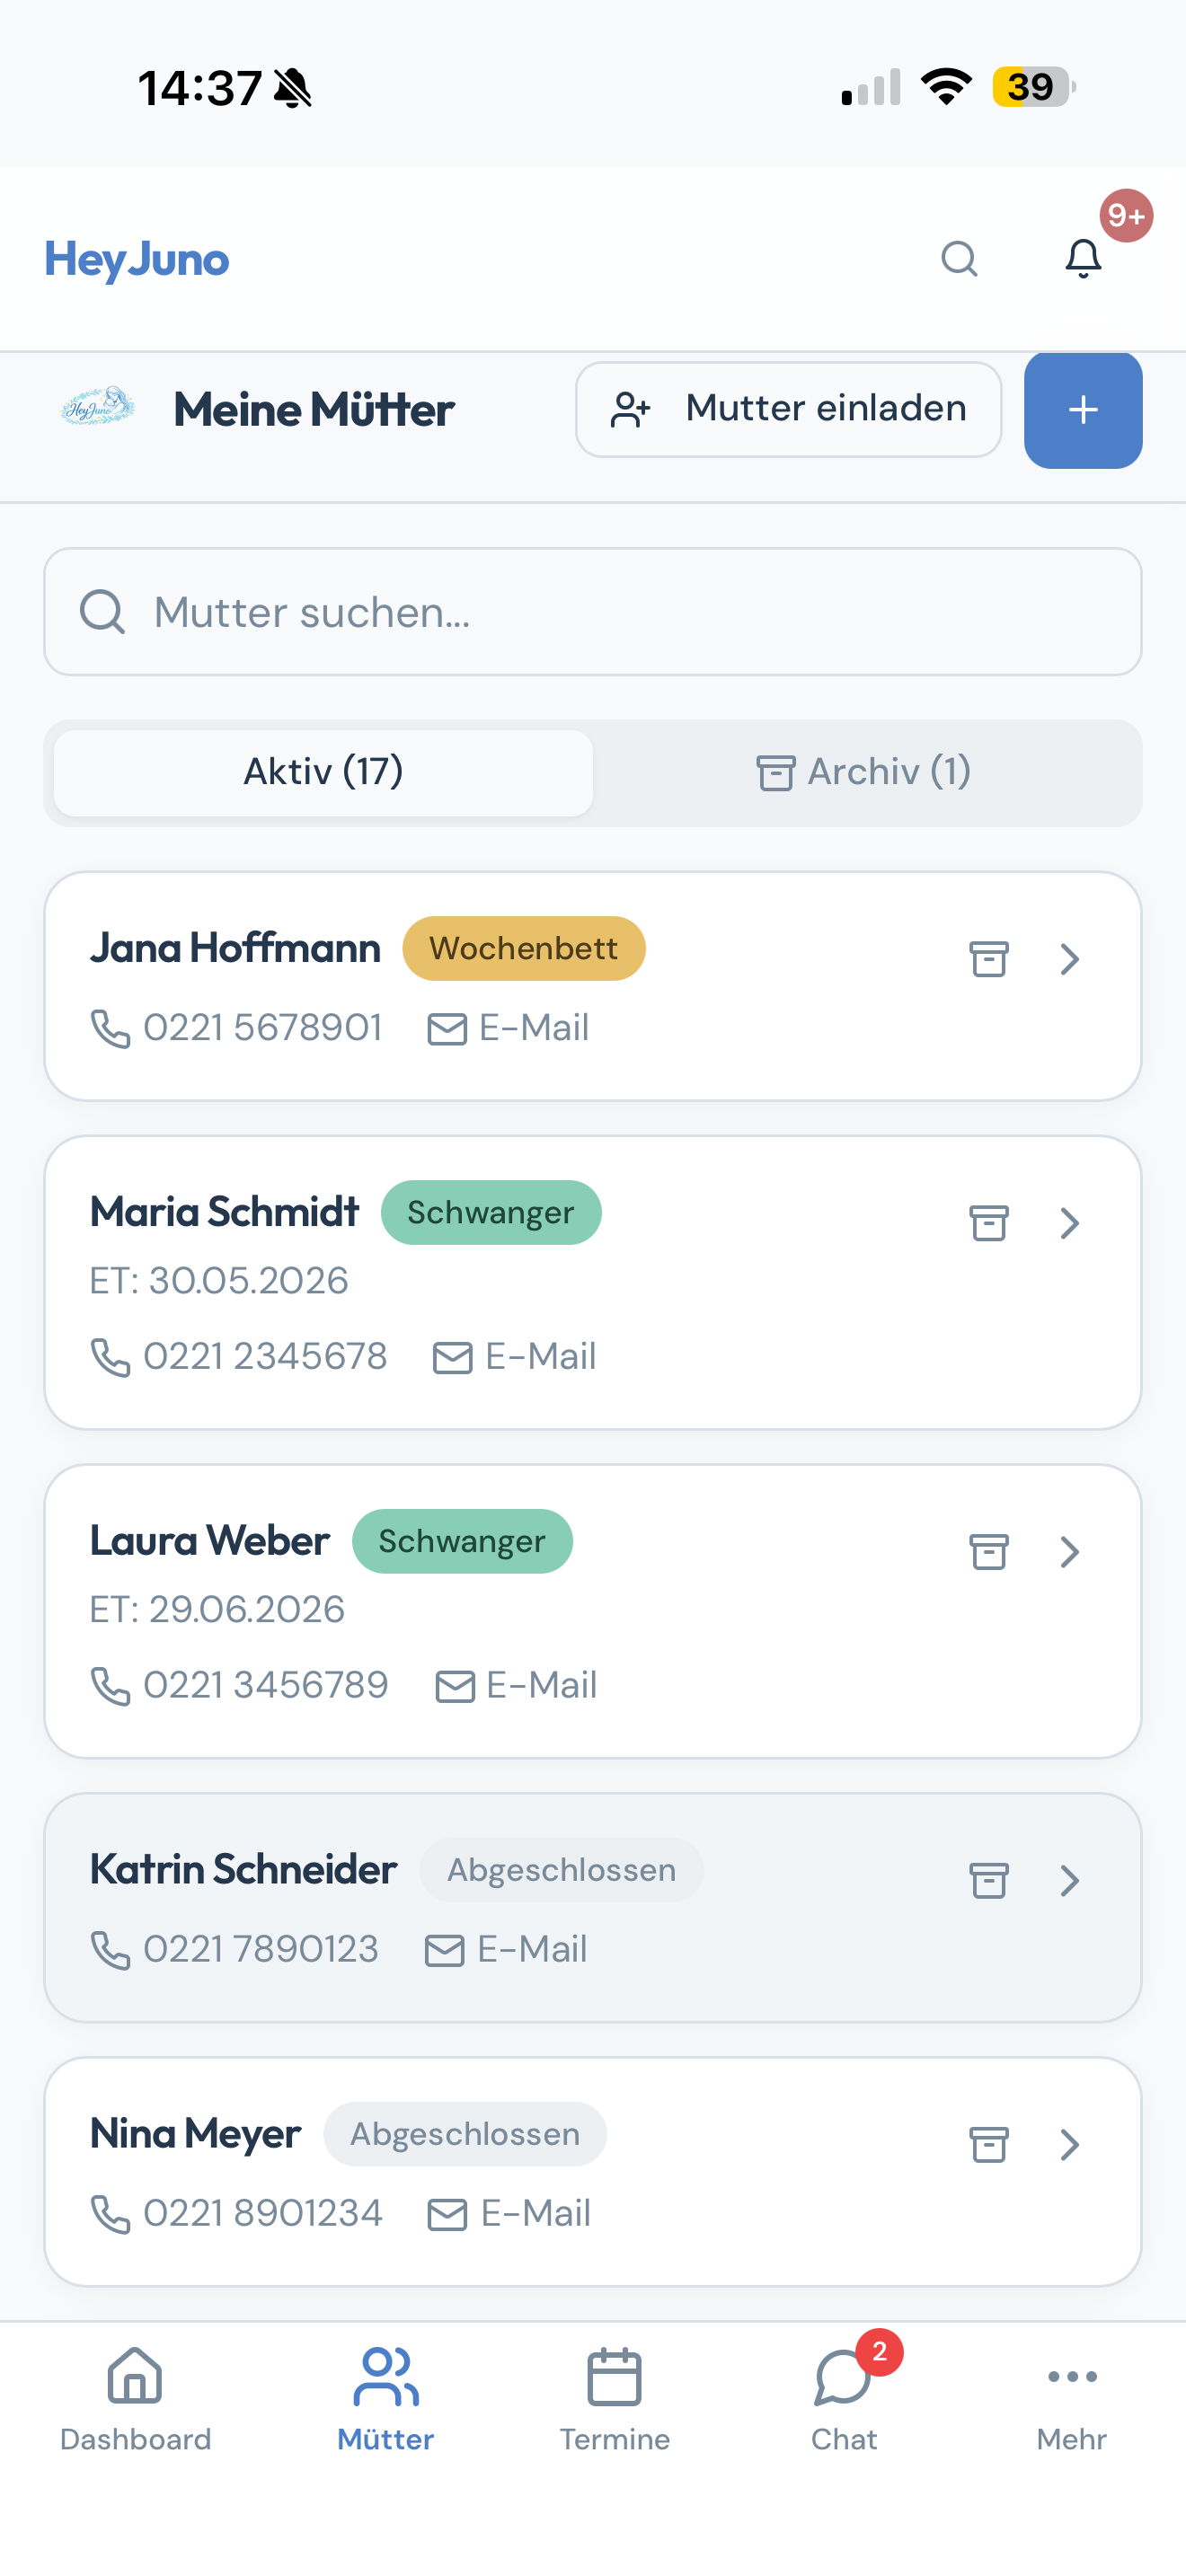1186x2576 pixels.
Task: Switch to the Archiv (1) tab
Action: (x=864, y=772)
